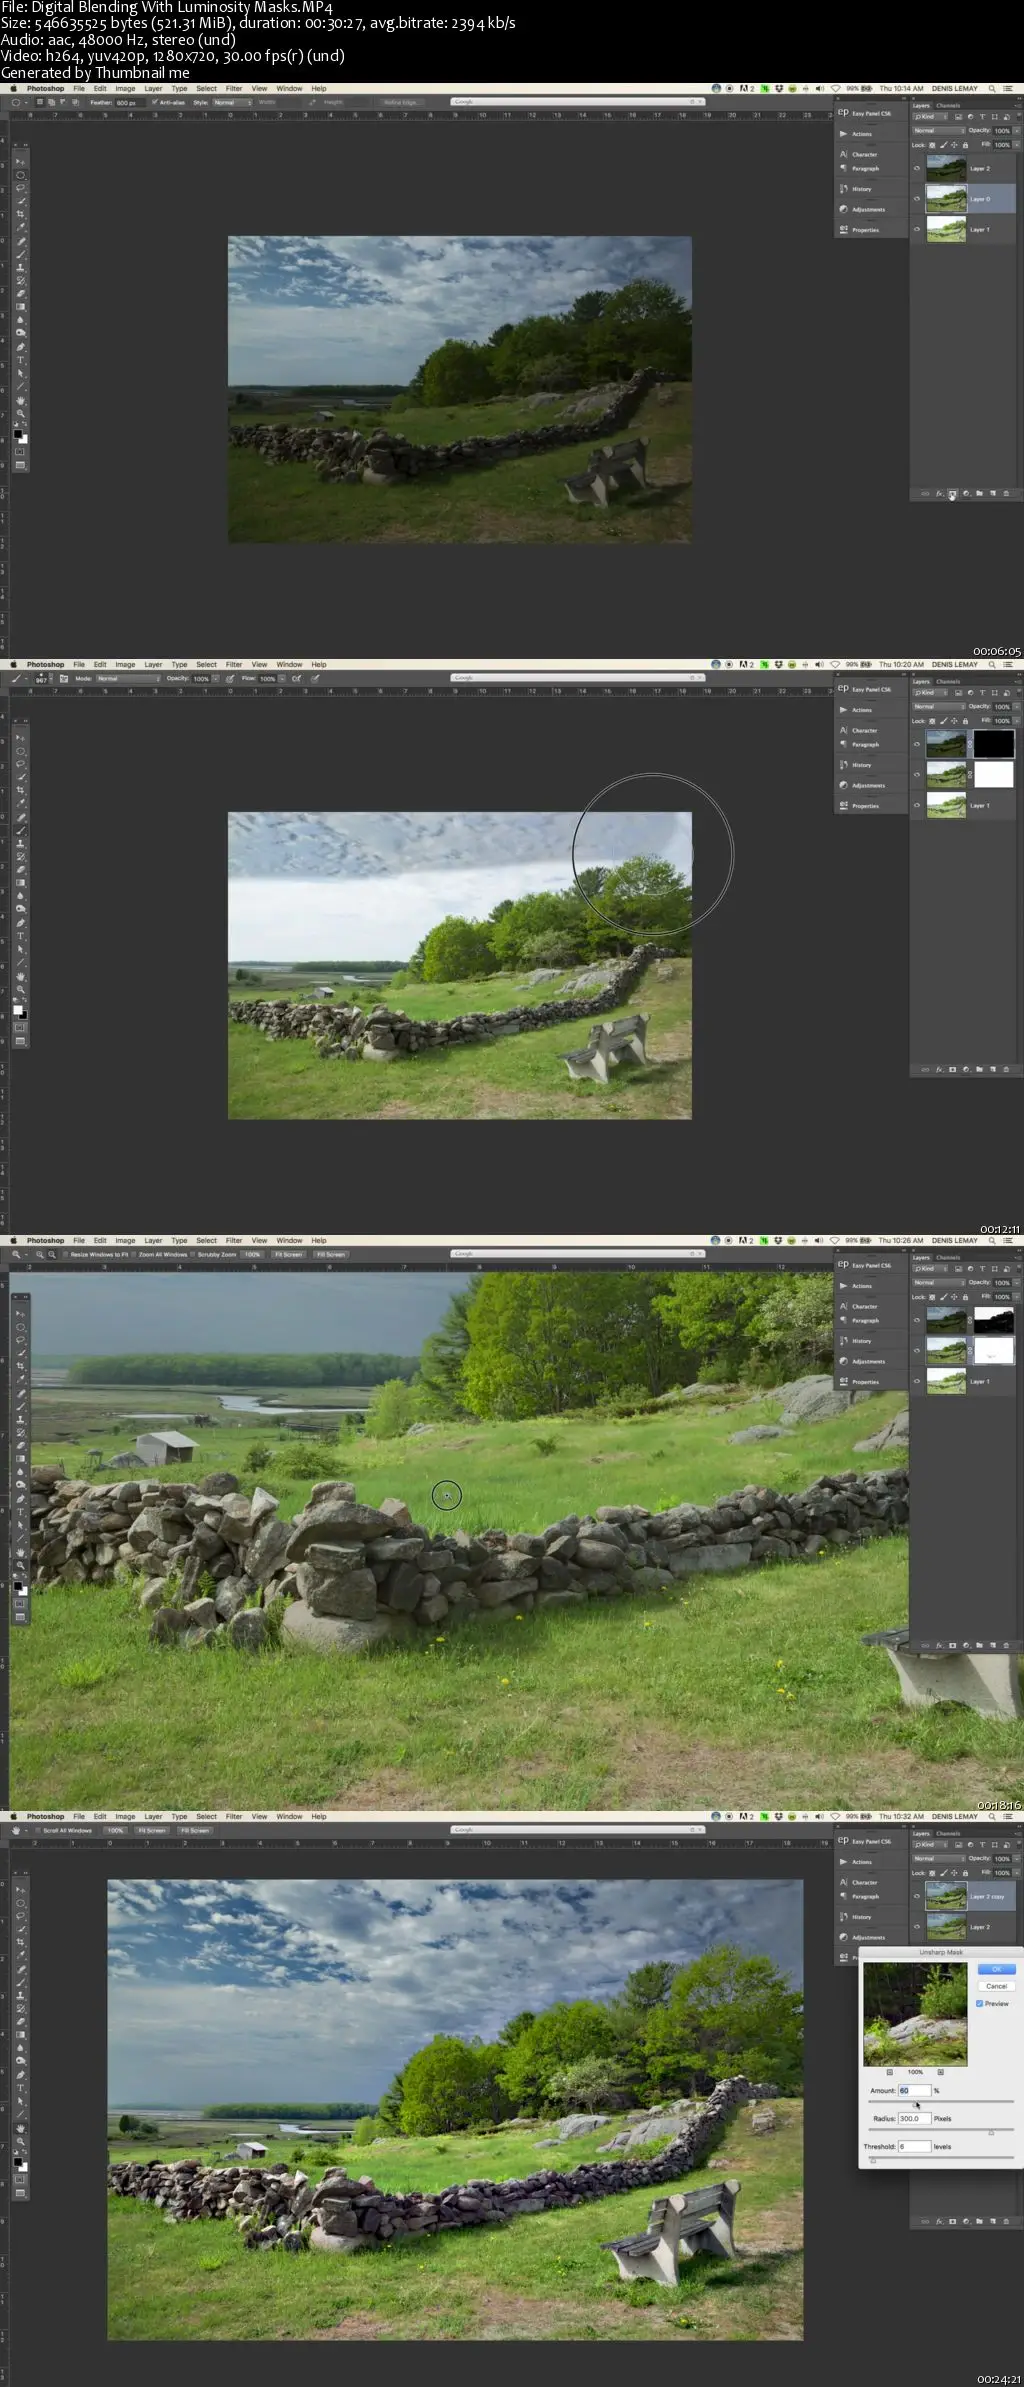Select the Clone Stamp tool in the 10:20 AM frame
This screenshot has height=2387, width=1024.
click(x=21, y=843)
